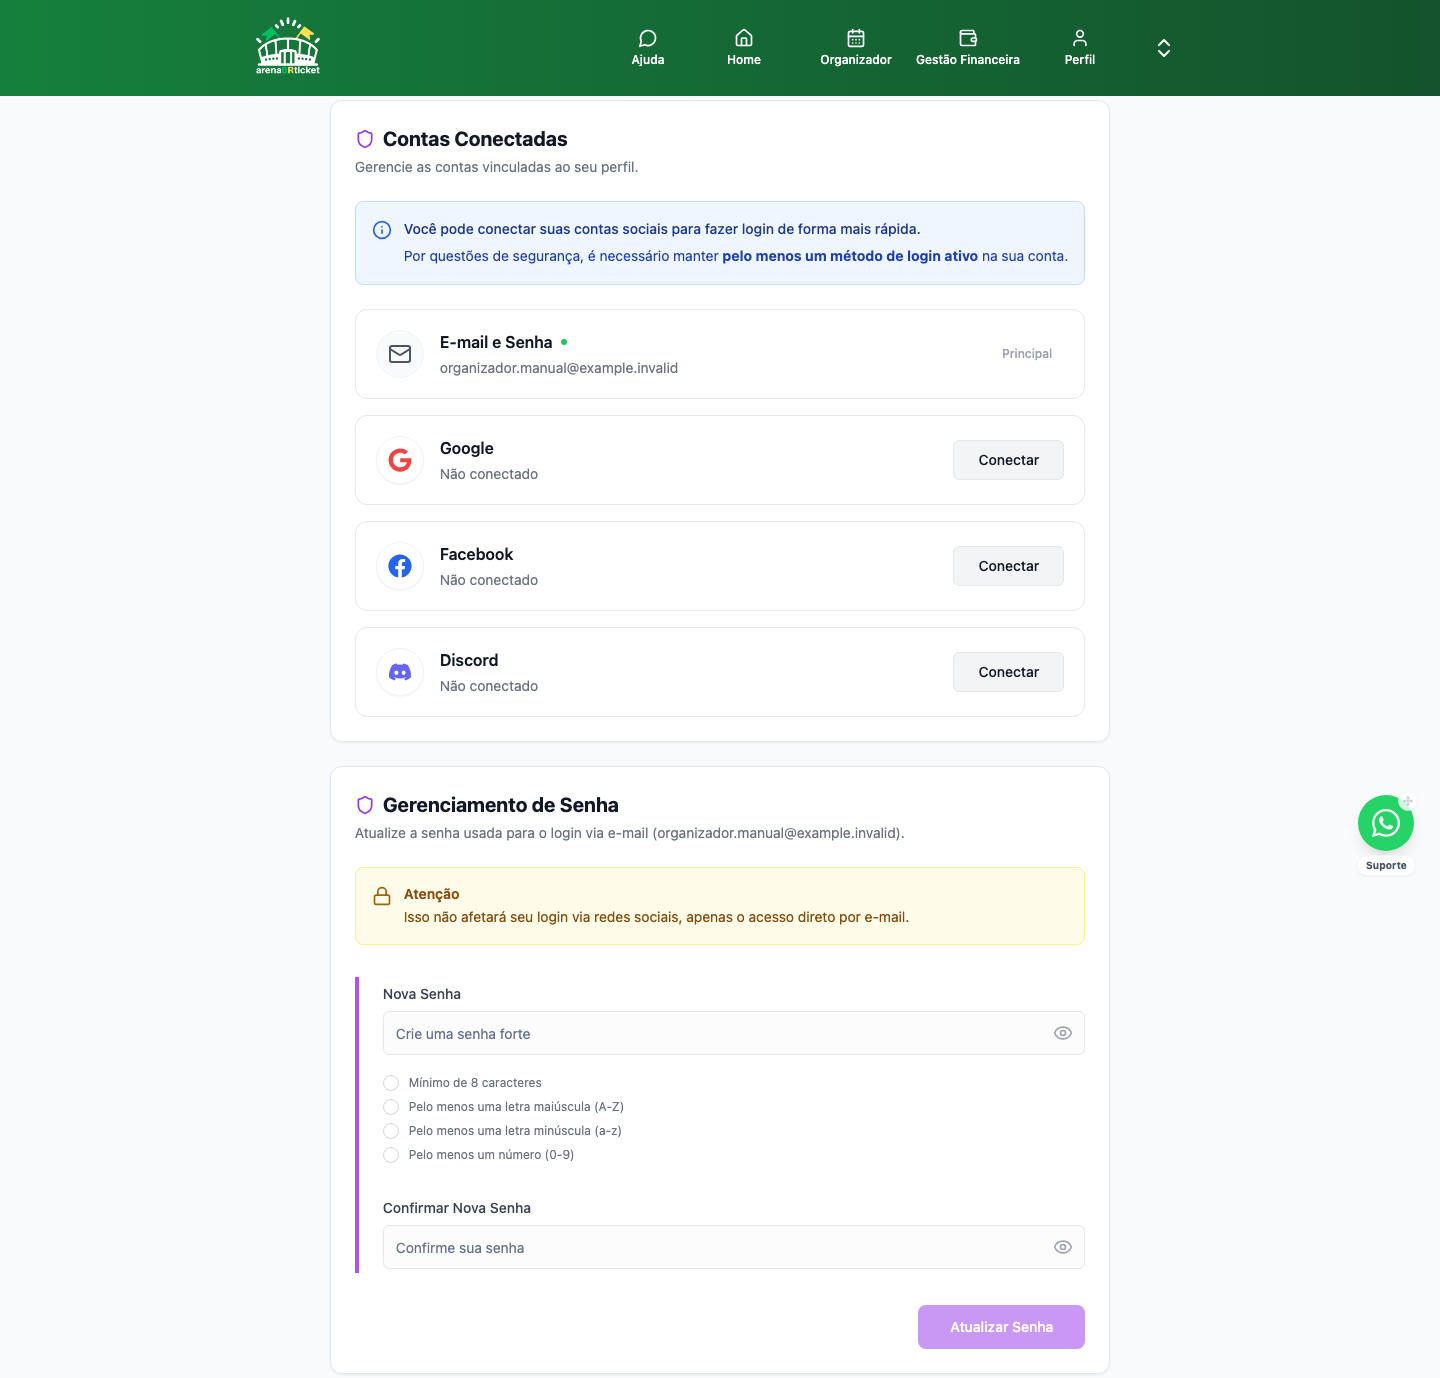Open the Perfil user icon

click(1080, 38)
